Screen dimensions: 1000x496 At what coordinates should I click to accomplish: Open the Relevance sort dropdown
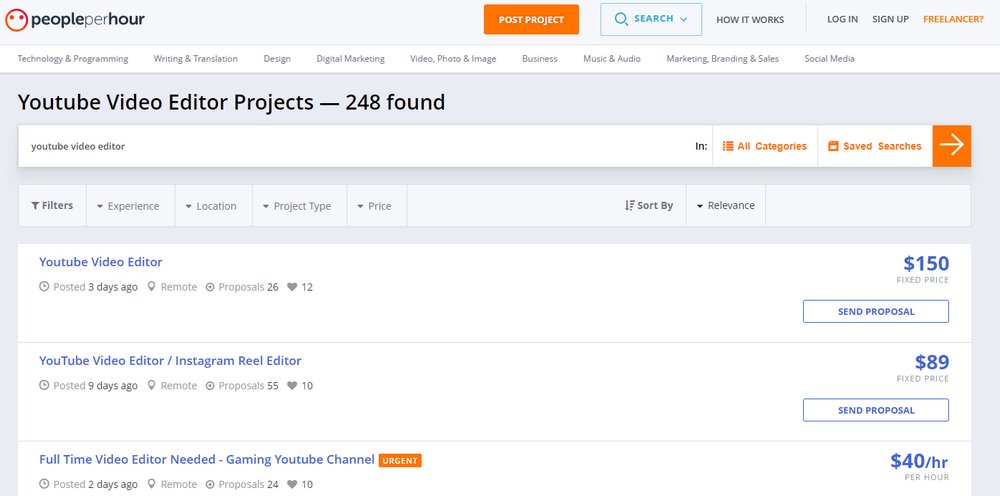[x=726, y=205]
